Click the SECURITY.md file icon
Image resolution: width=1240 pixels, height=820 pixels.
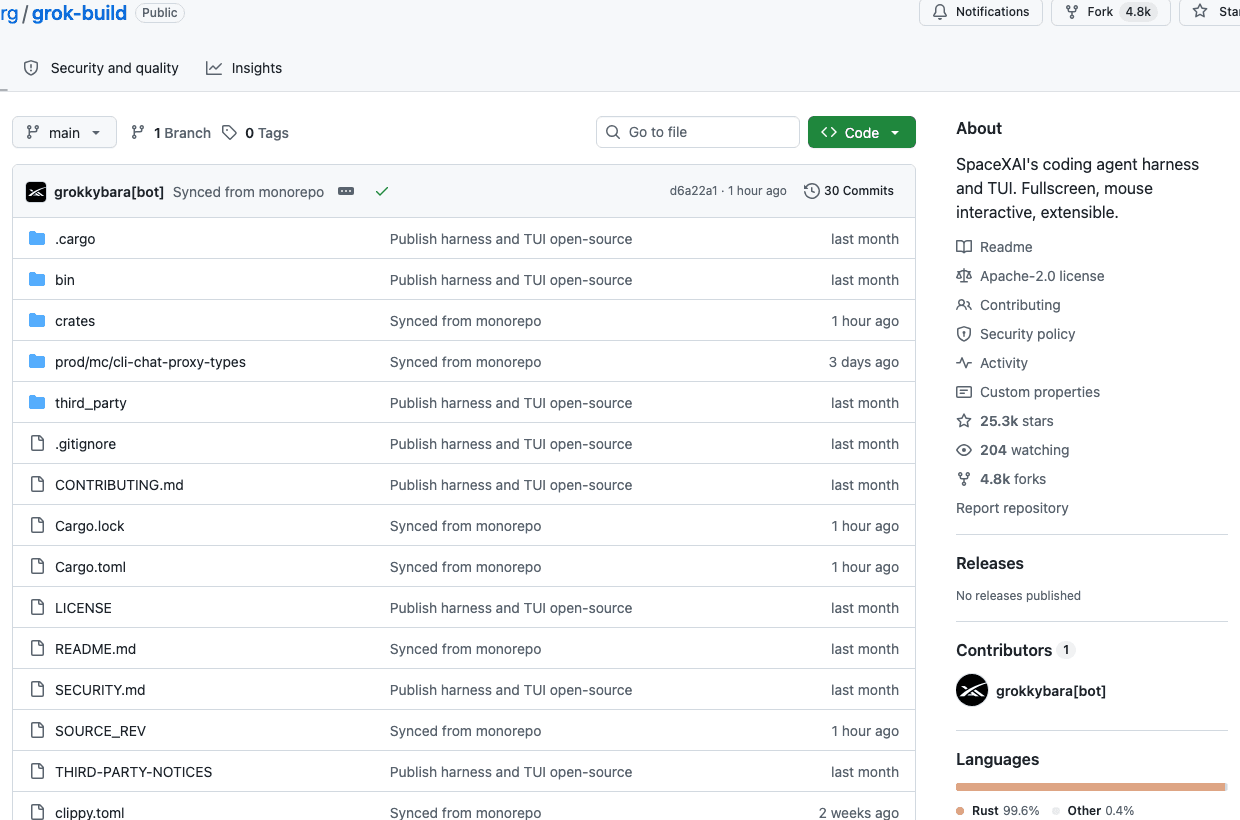click(37, 689)
